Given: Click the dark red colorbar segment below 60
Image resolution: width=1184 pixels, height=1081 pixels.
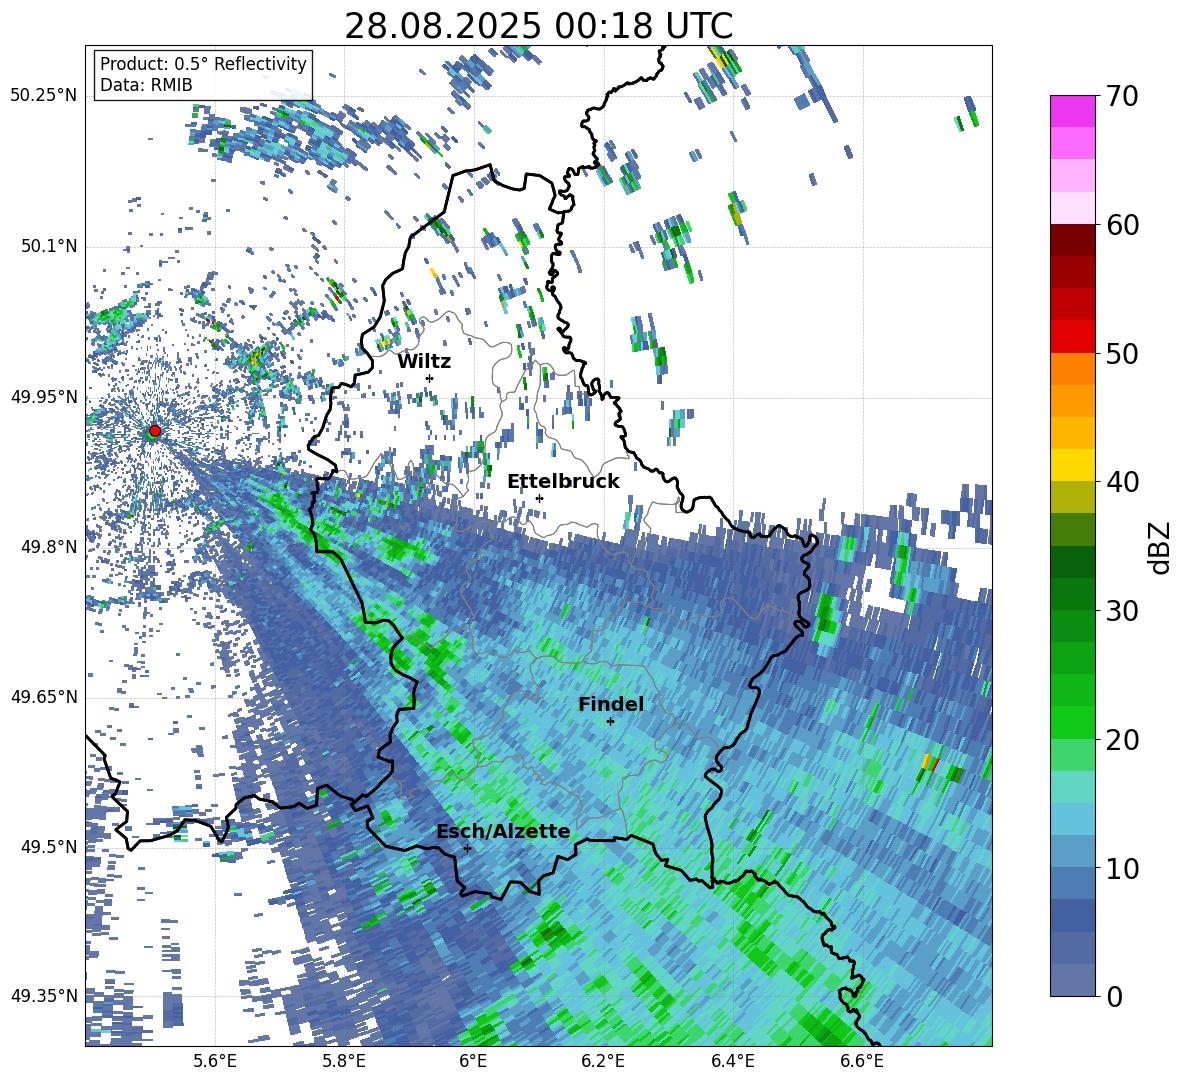Looking at the screenshot, I should tap(1072, 239).
